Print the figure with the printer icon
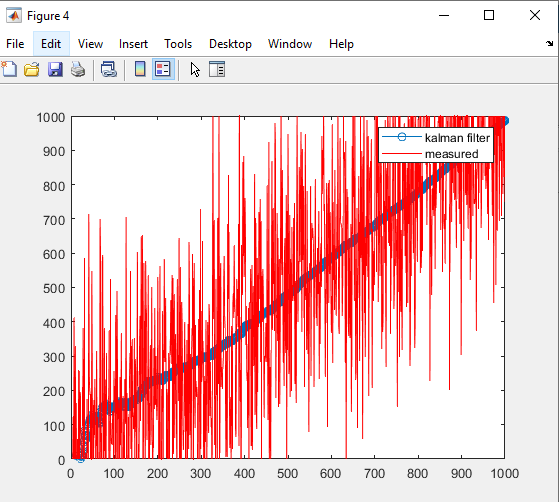 78,69
